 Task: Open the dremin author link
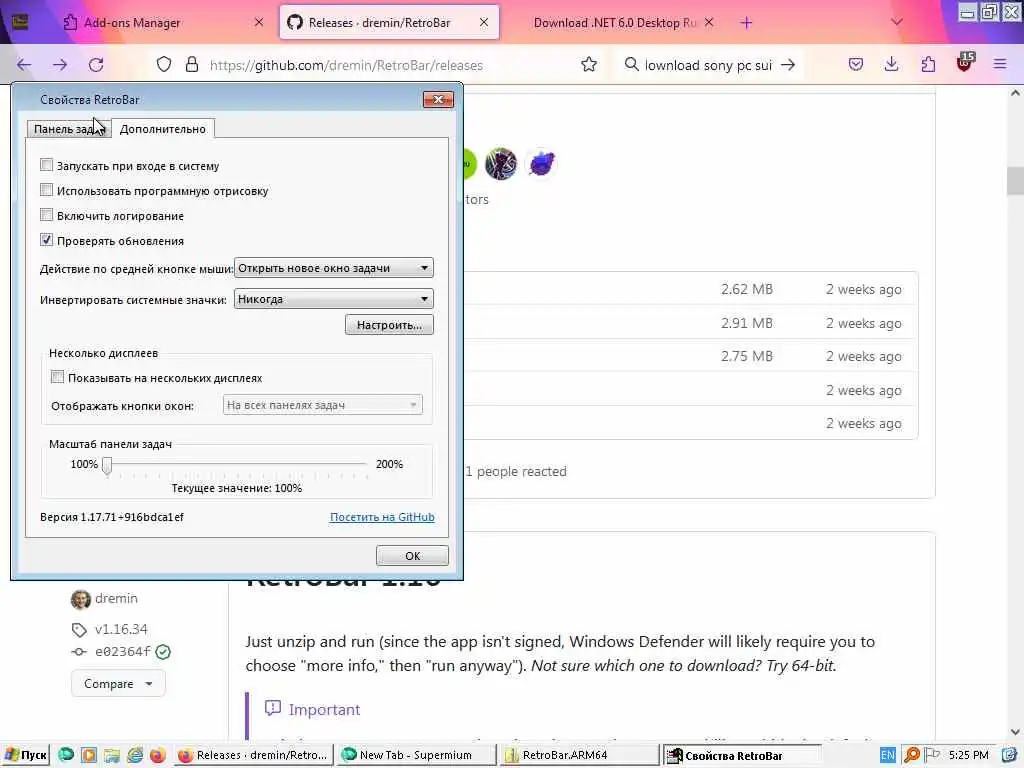coord(116,598)
